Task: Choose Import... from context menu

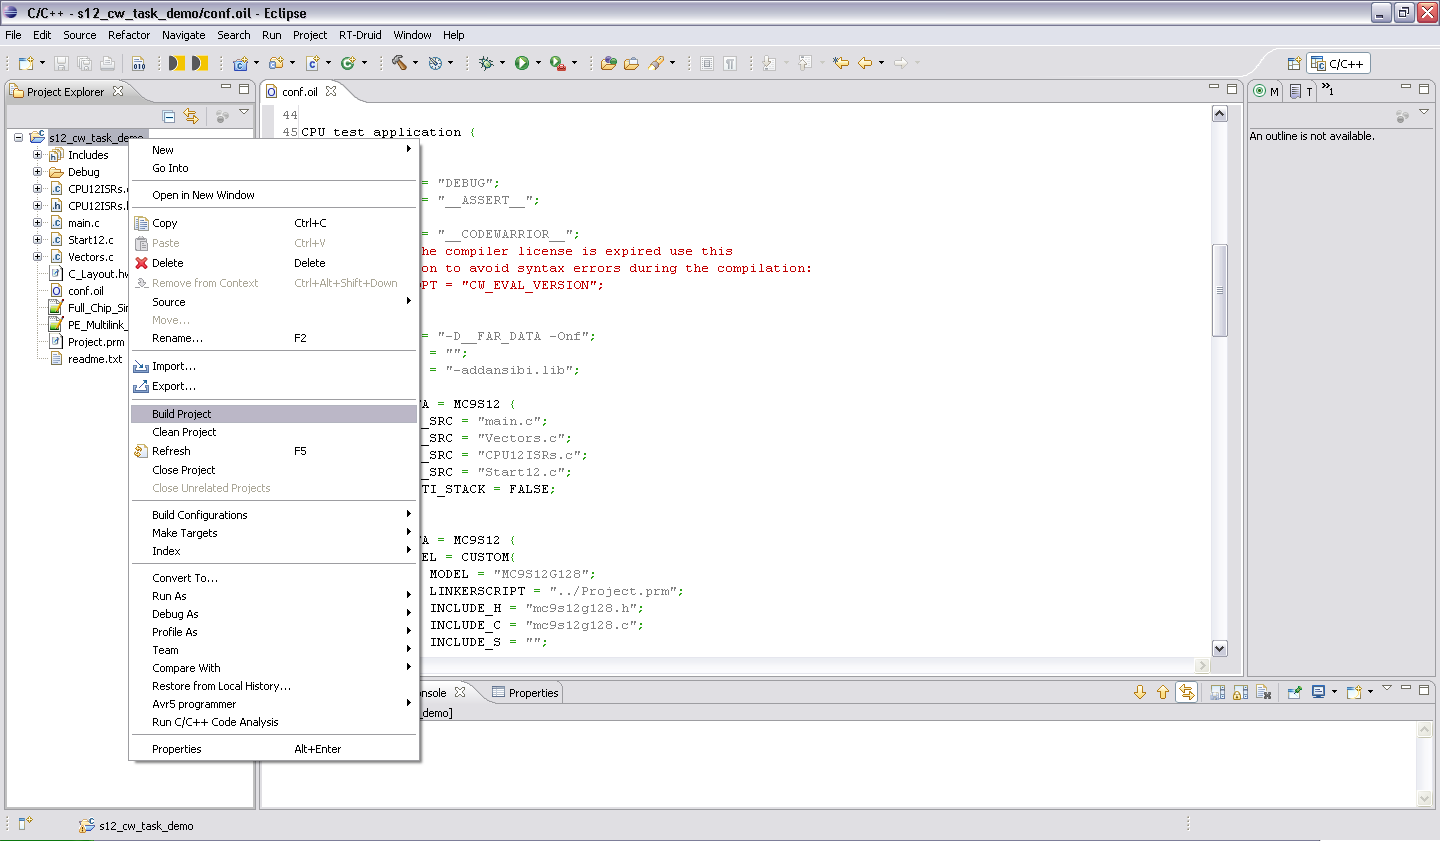Action: pyautogui.click(x=274, y=366)
